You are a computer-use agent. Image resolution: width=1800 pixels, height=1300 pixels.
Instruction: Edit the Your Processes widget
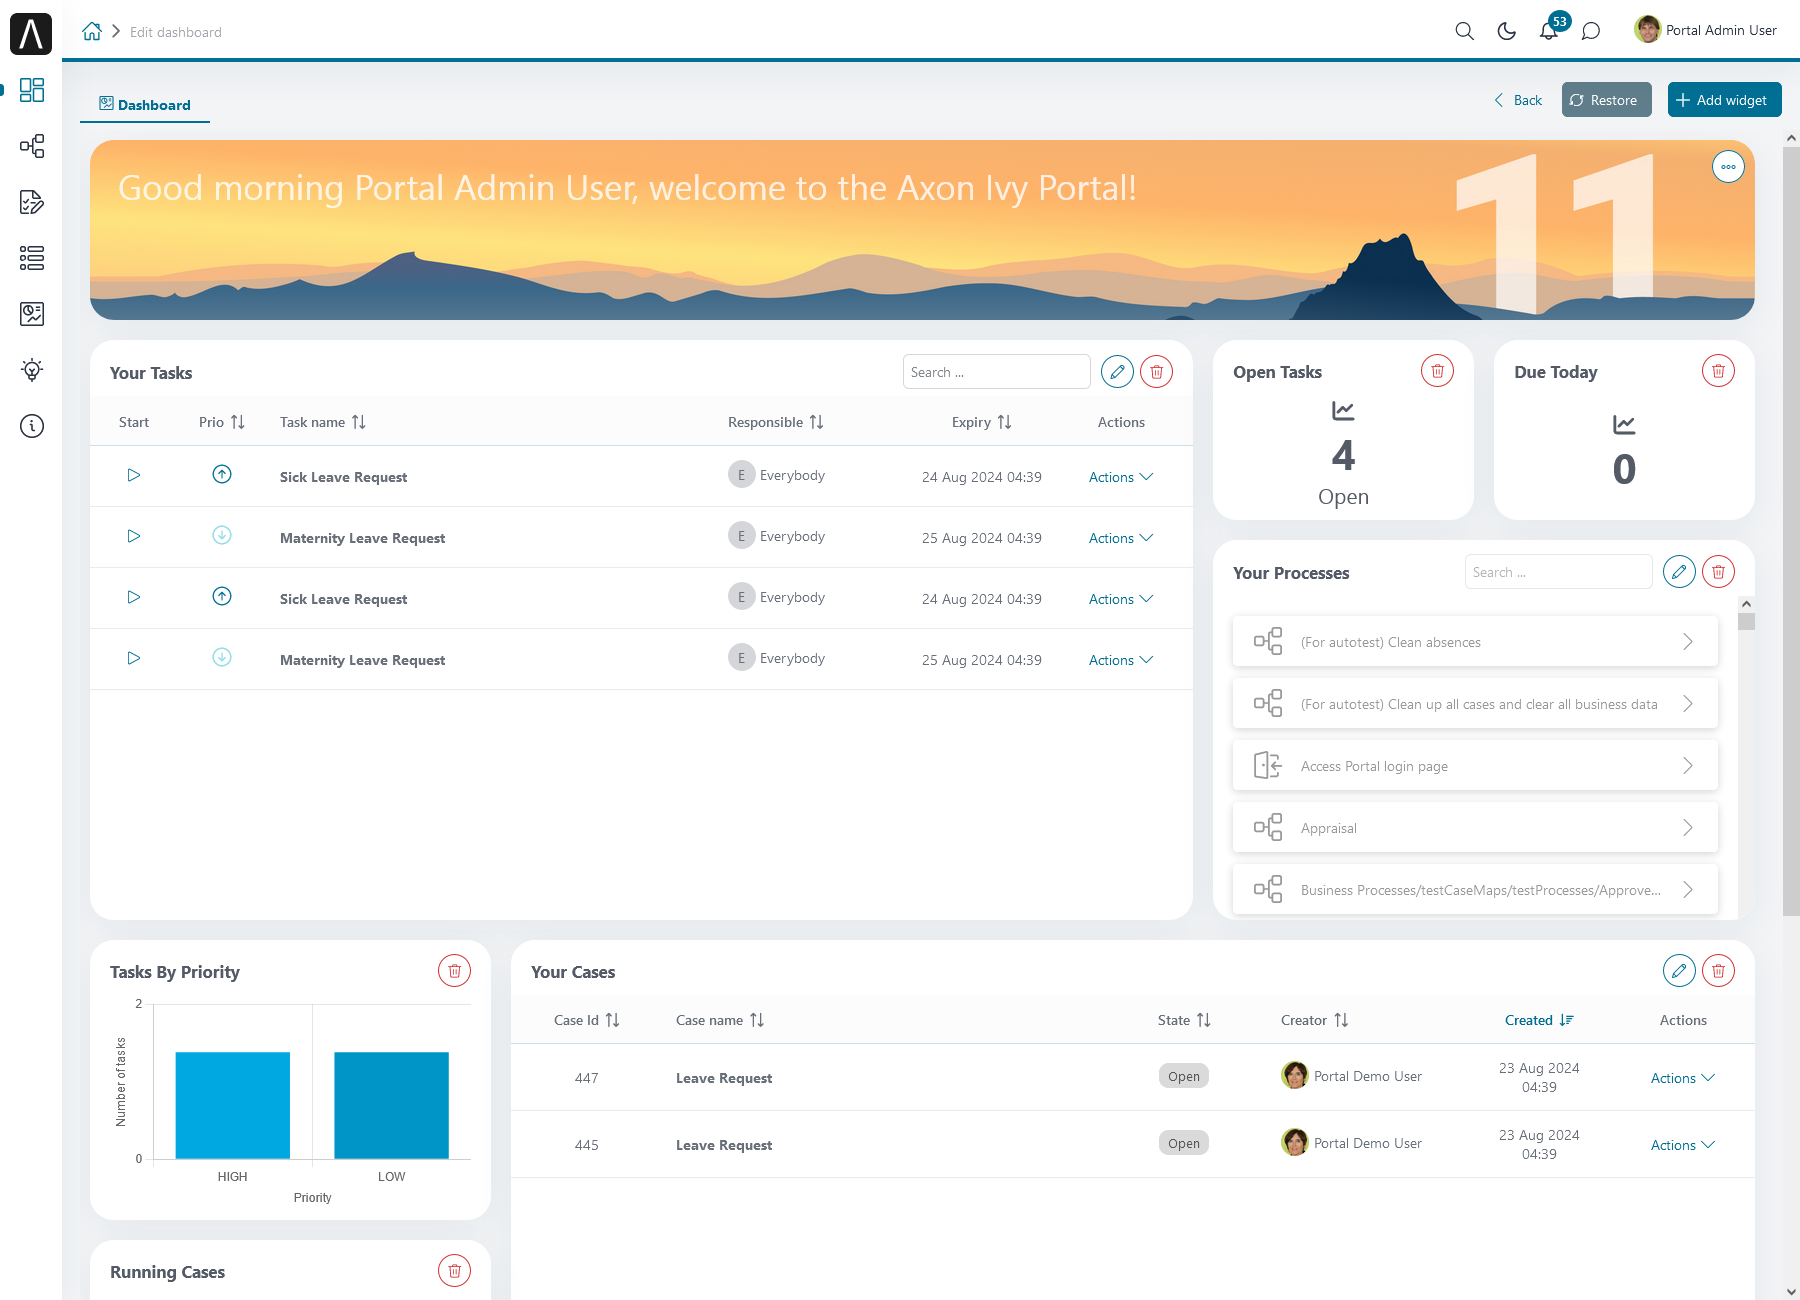coord(1679,572)
